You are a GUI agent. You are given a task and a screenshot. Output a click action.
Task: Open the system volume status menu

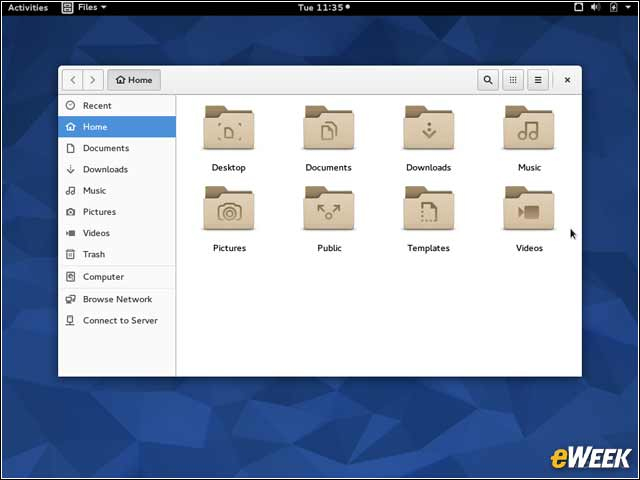point(596,7)
